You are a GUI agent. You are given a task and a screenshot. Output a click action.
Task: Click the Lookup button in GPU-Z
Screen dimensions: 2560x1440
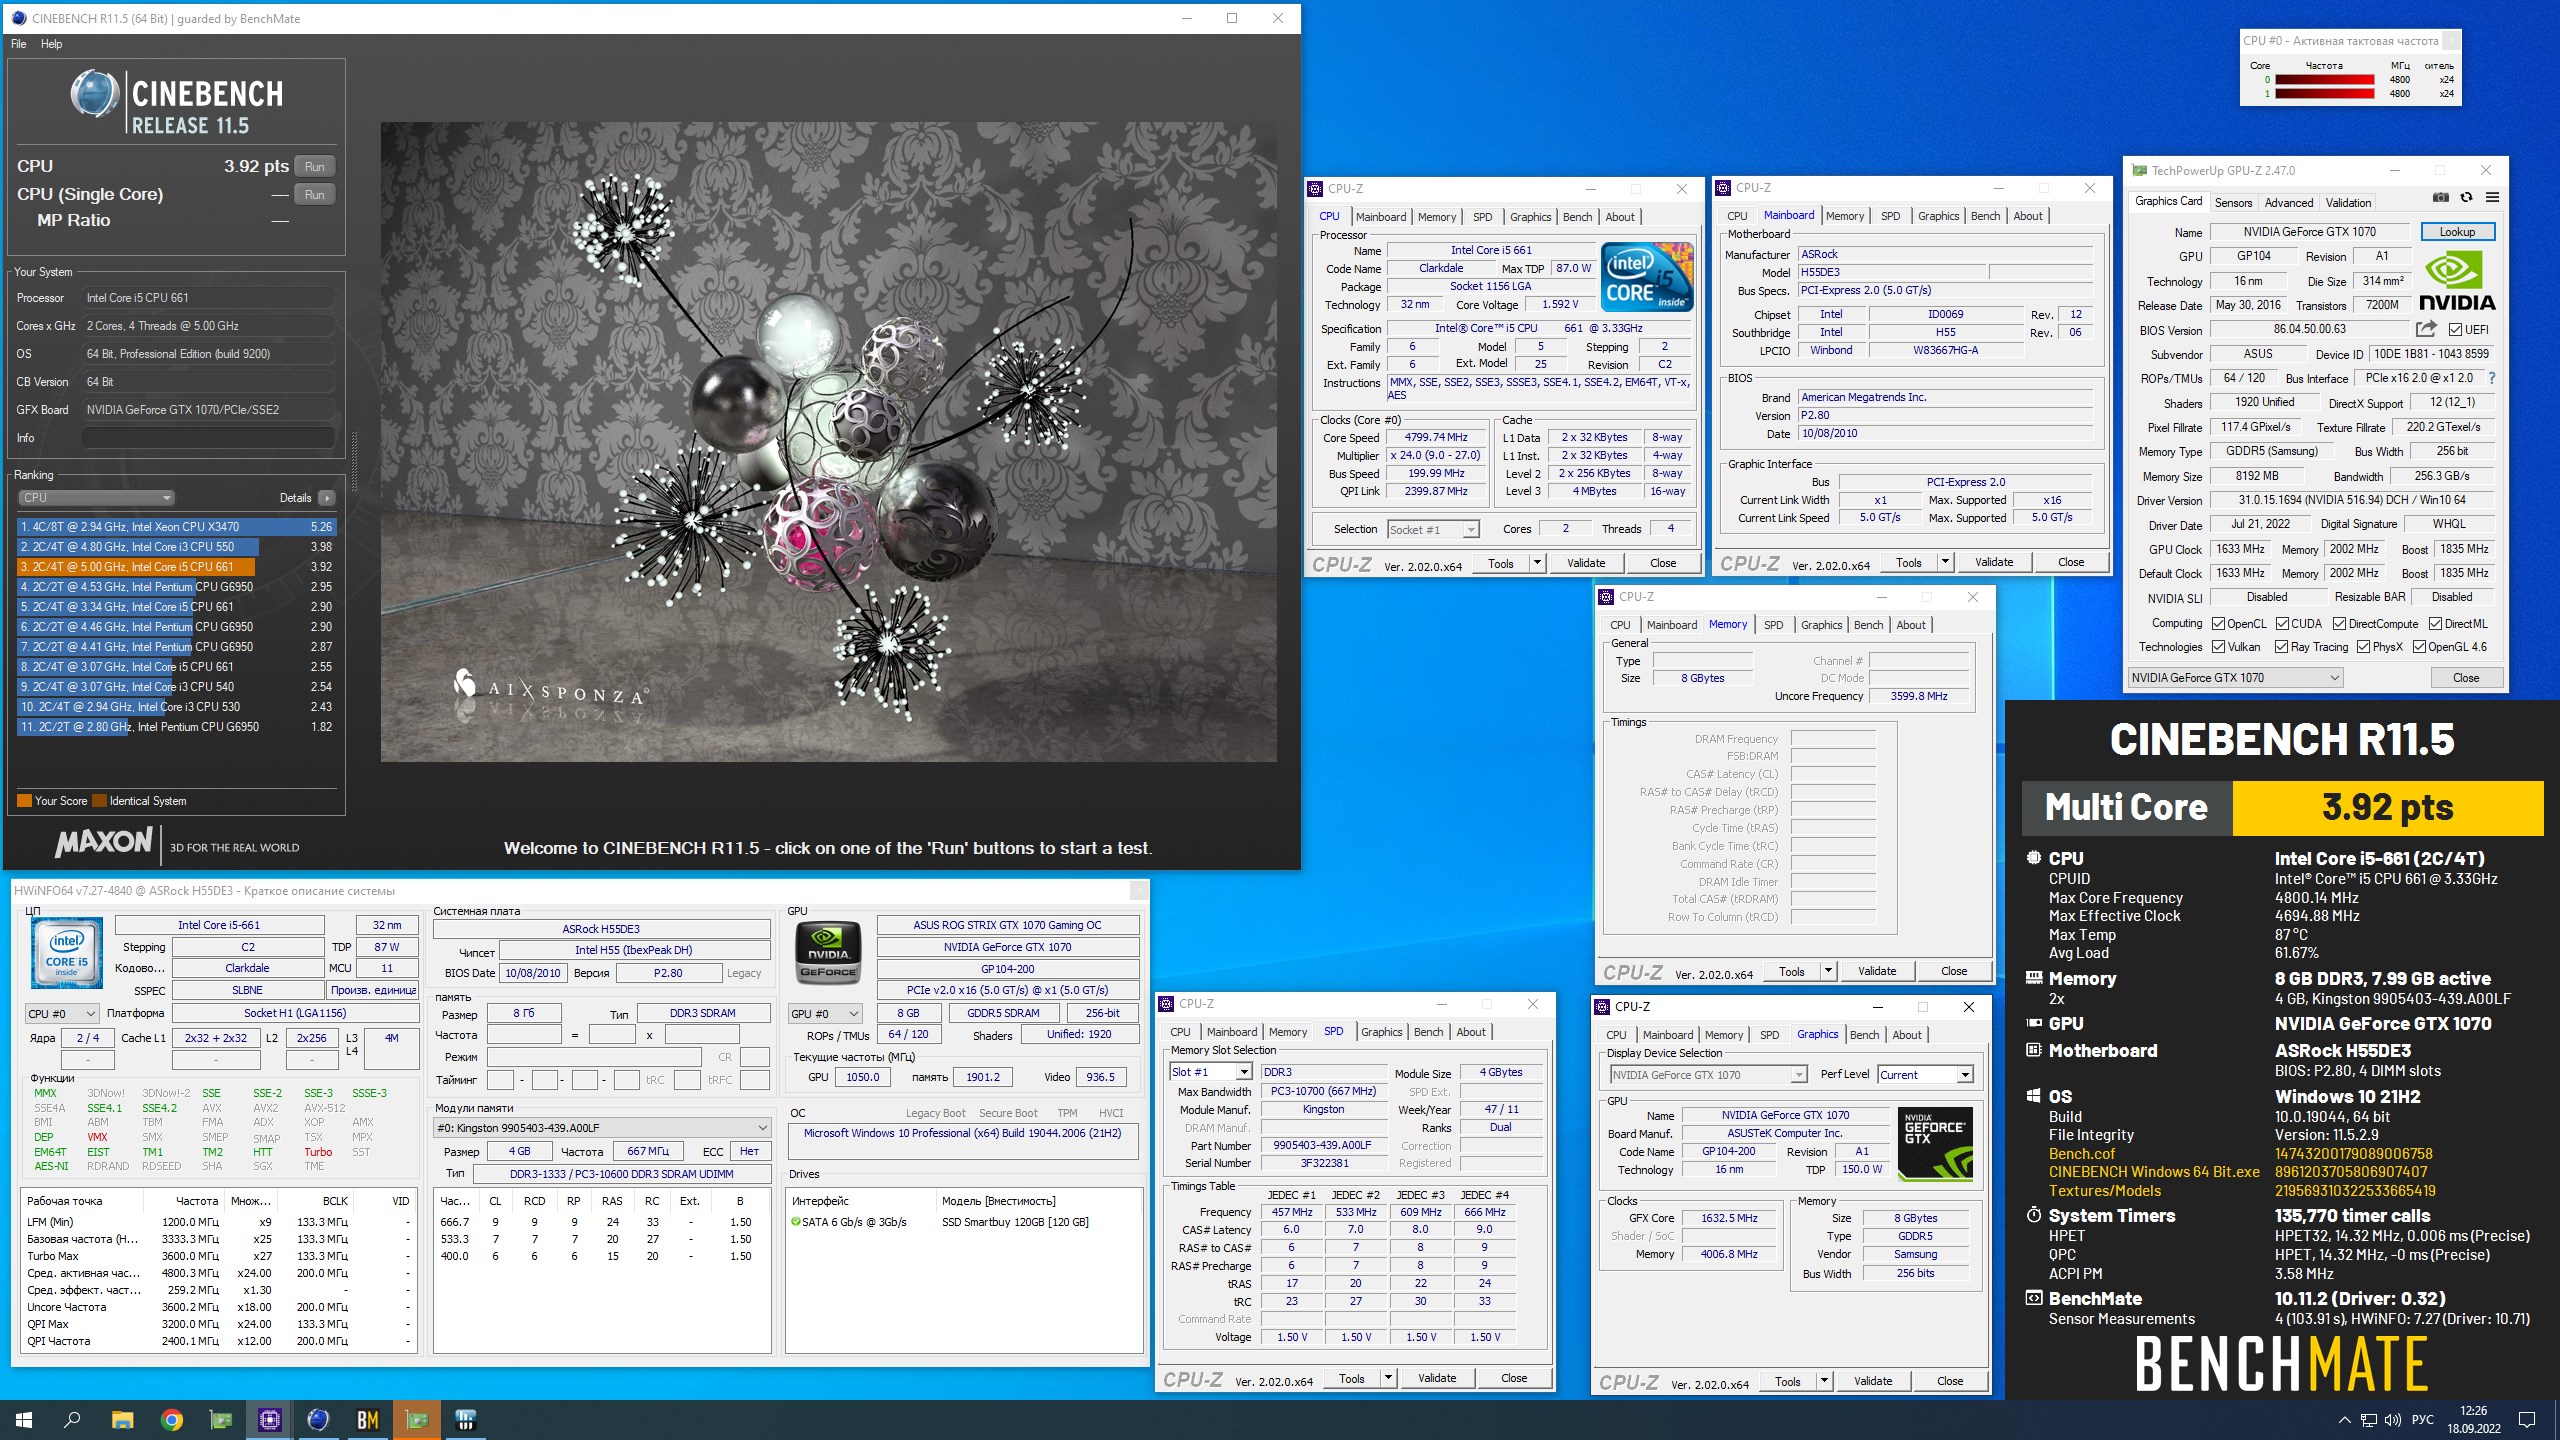coord(2457,232)
